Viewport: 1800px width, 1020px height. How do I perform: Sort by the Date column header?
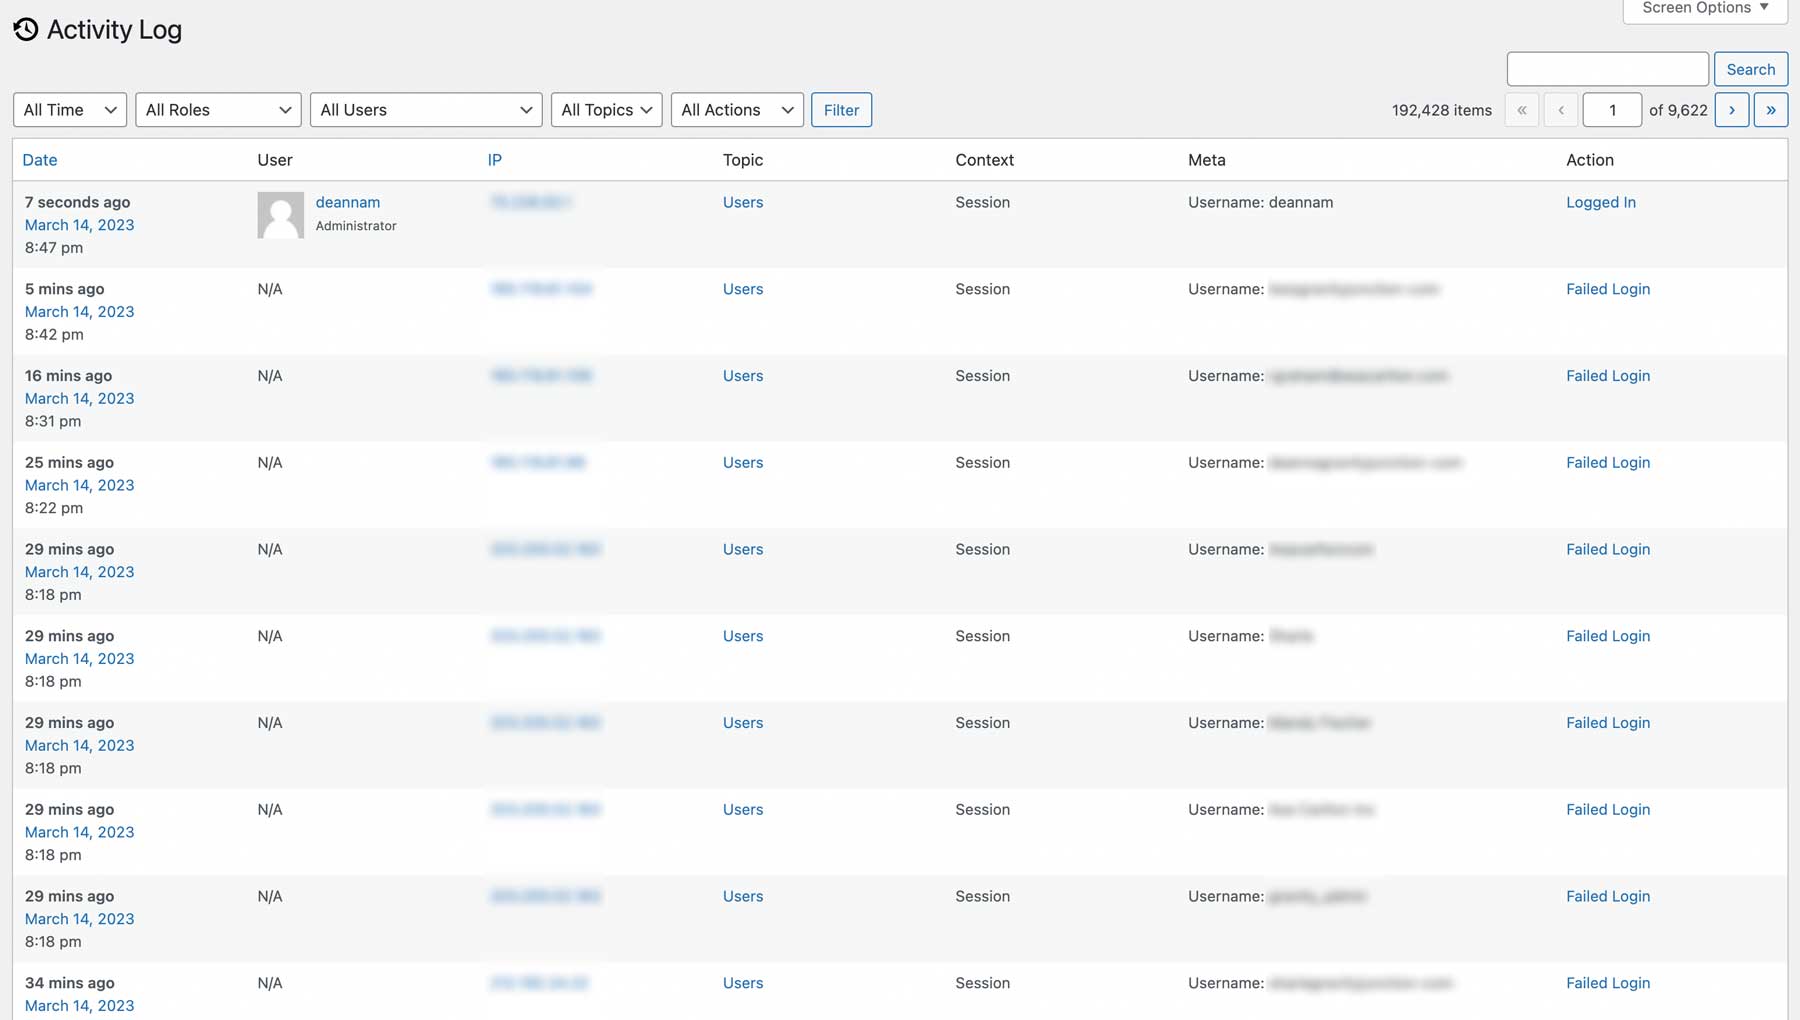coord(40,160)
